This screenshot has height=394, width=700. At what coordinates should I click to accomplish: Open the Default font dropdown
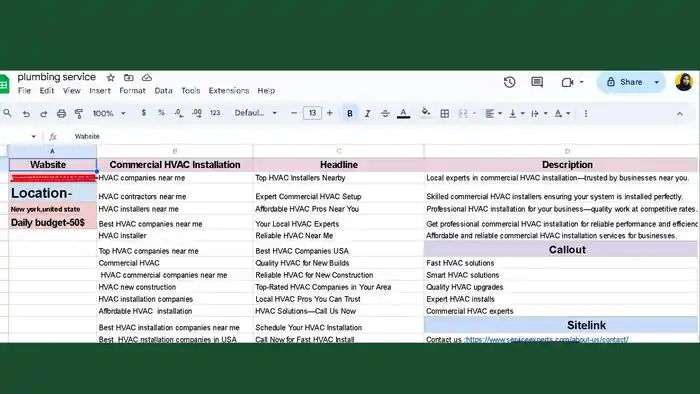pos(256,113)
